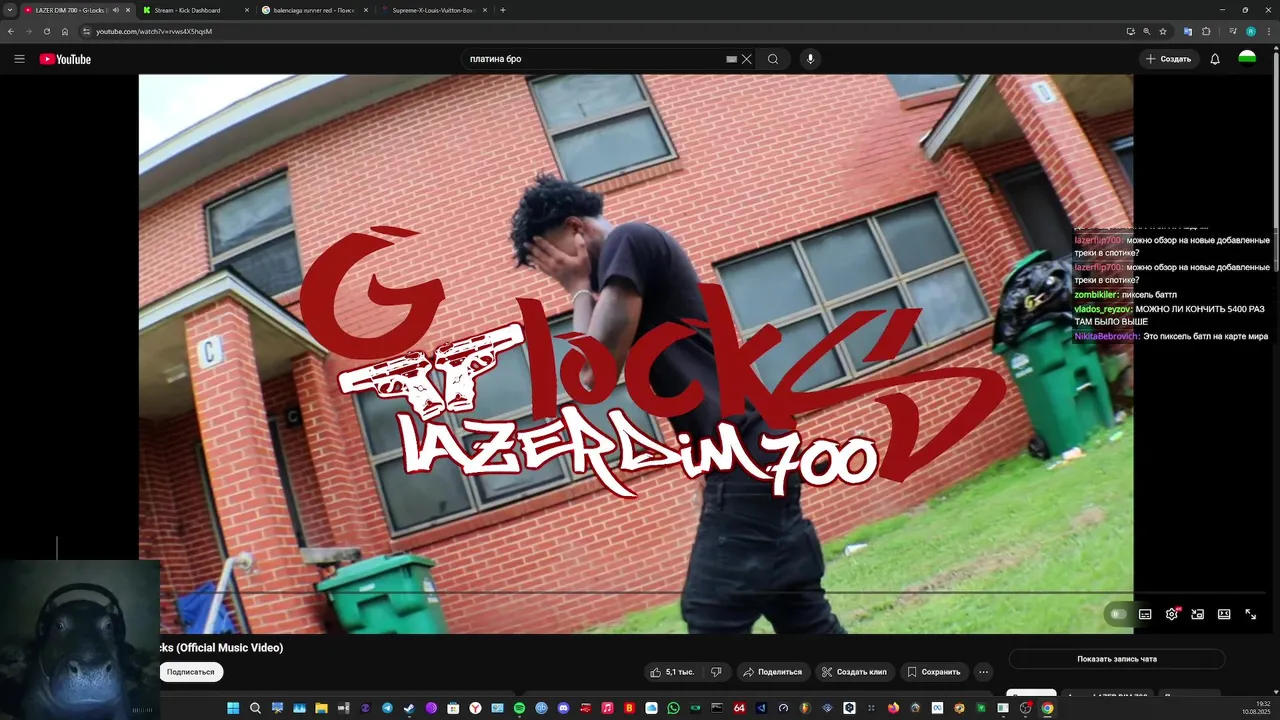The height and width of the screenshot is (720, 1280).
Task: Open the on-screen keyboard in search box
Action: coord(731,59)
